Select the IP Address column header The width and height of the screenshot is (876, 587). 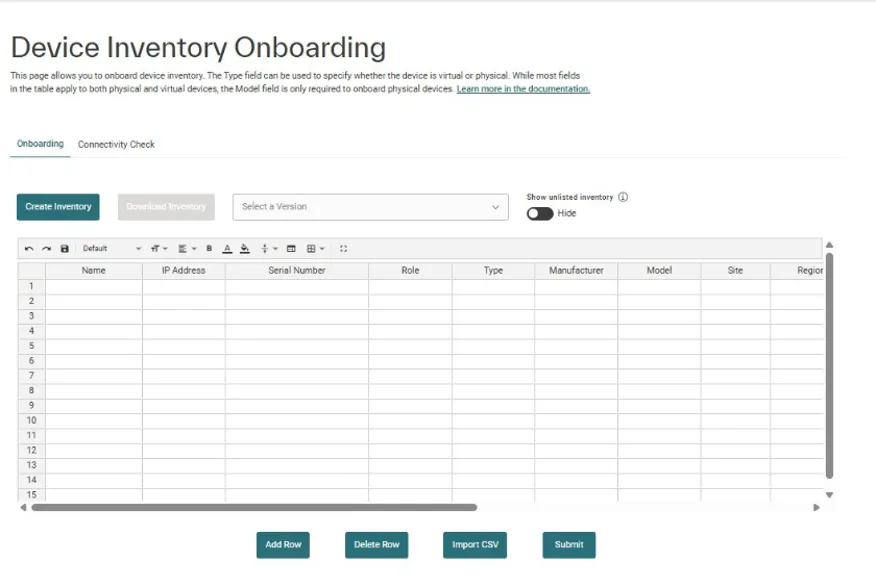(x=184, y=270)
